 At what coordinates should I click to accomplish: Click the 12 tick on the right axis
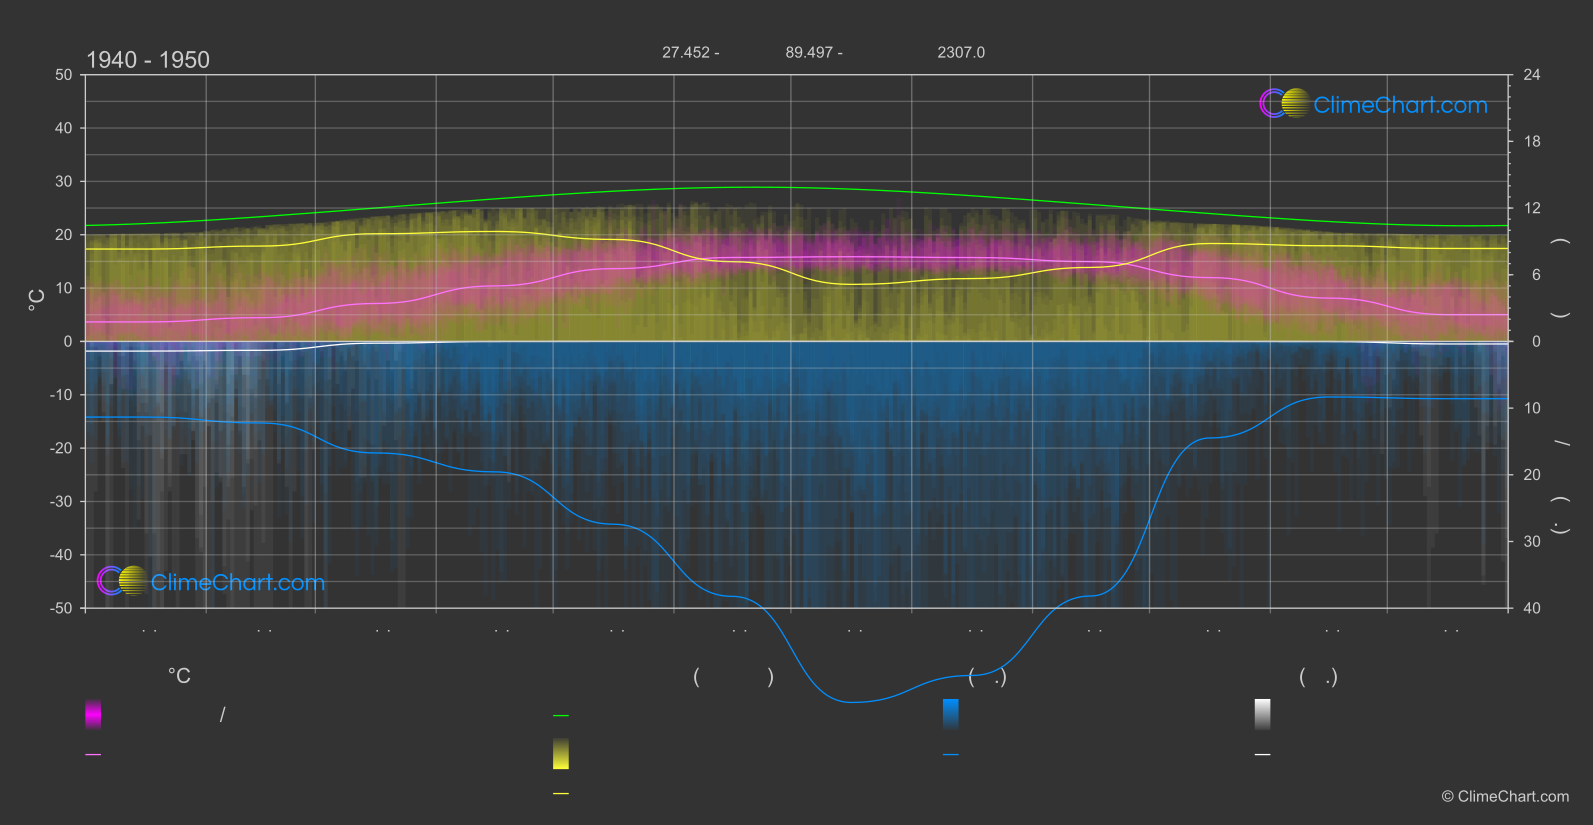click(1532, 208)
